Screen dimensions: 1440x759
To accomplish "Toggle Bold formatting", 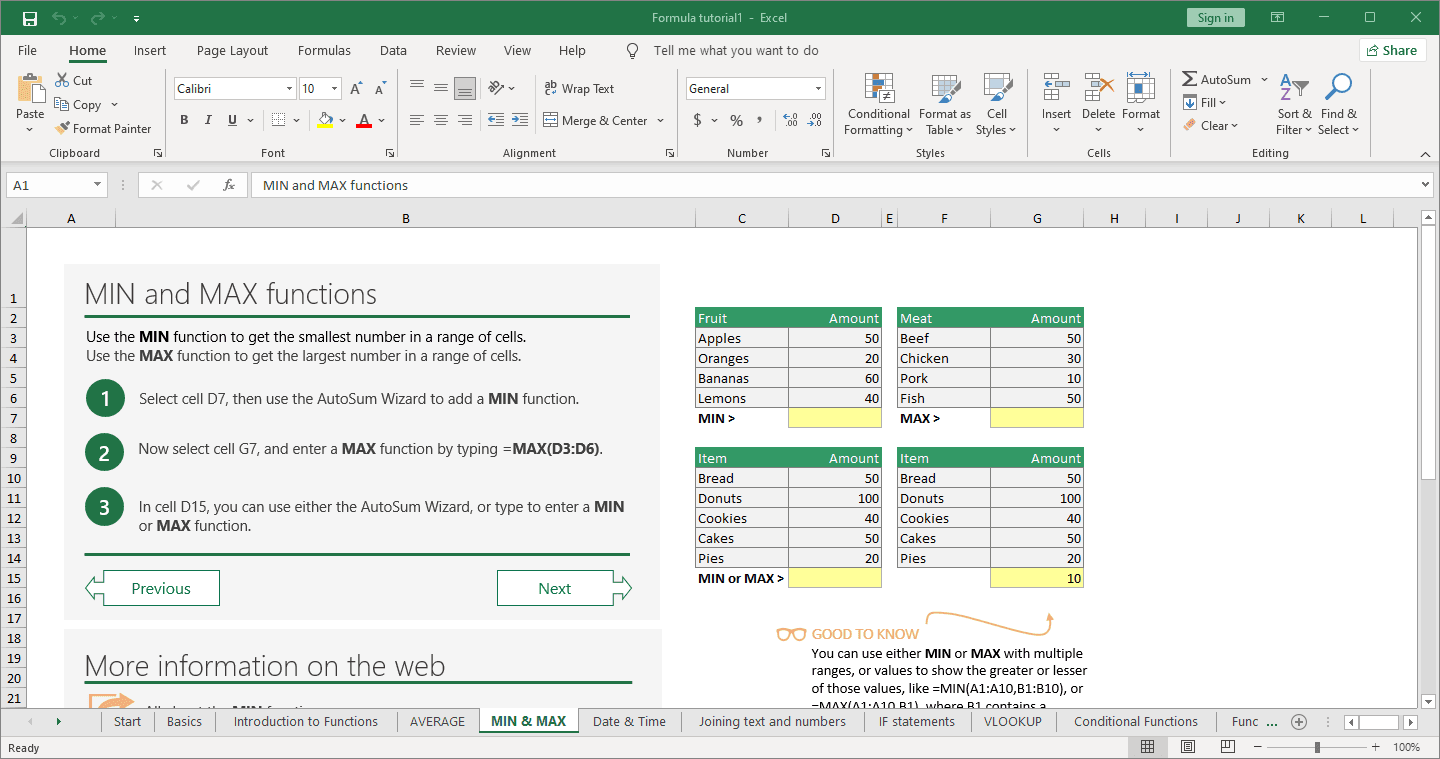I will coord(184,120).
